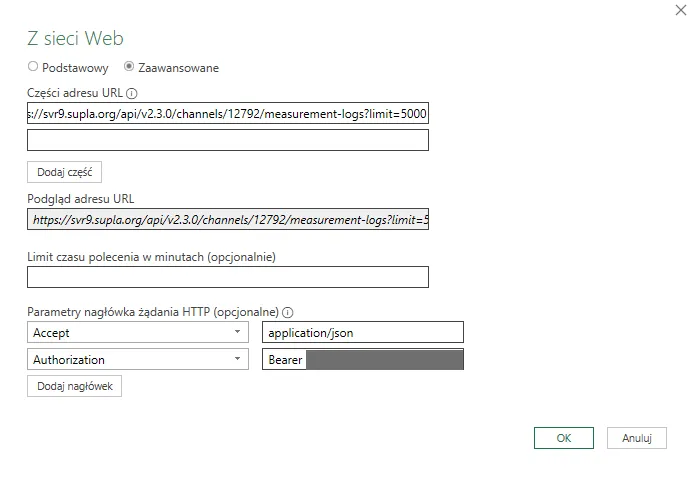Click the URL preview box
The height and width of the screenshot is (477, 696).
click(x=228, y=219)
